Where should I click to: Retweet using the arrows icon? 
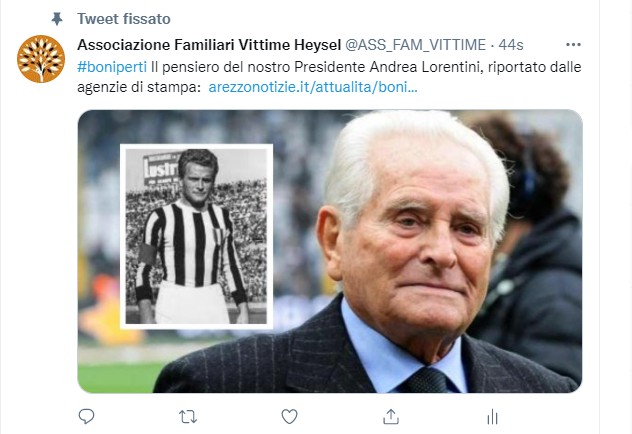click(188, 417)
